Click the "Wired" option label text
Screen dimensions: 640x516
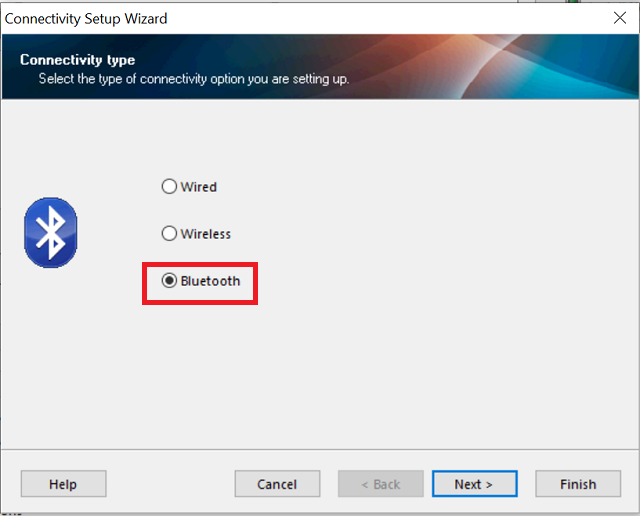point(198,187)
